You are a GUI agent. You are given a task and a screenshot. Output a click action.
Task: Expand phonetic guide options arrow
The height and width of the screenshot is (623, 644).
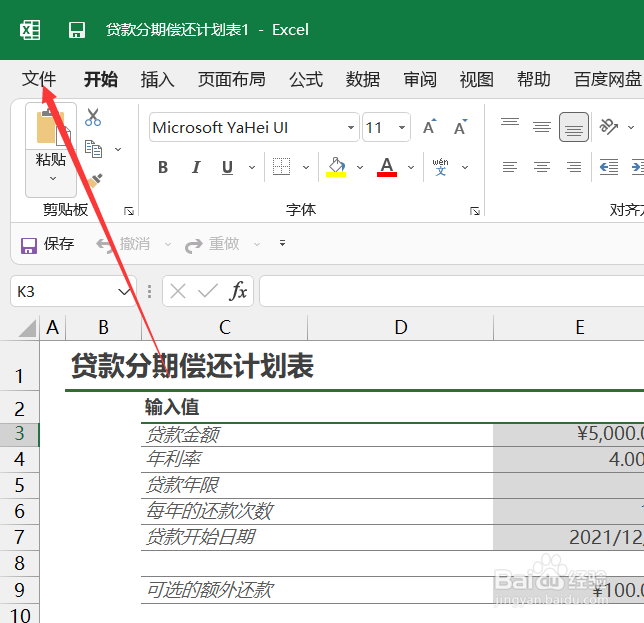[465, 167]
